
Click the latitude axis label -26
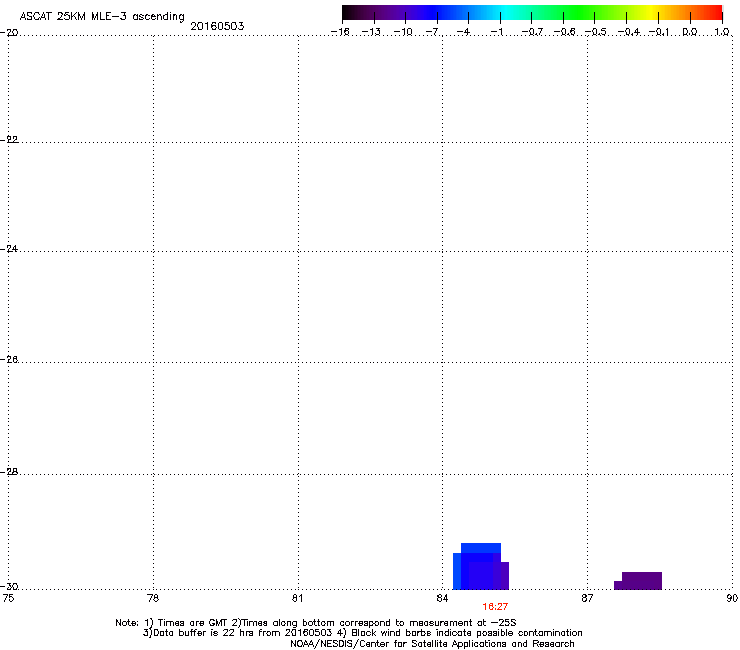9,360
